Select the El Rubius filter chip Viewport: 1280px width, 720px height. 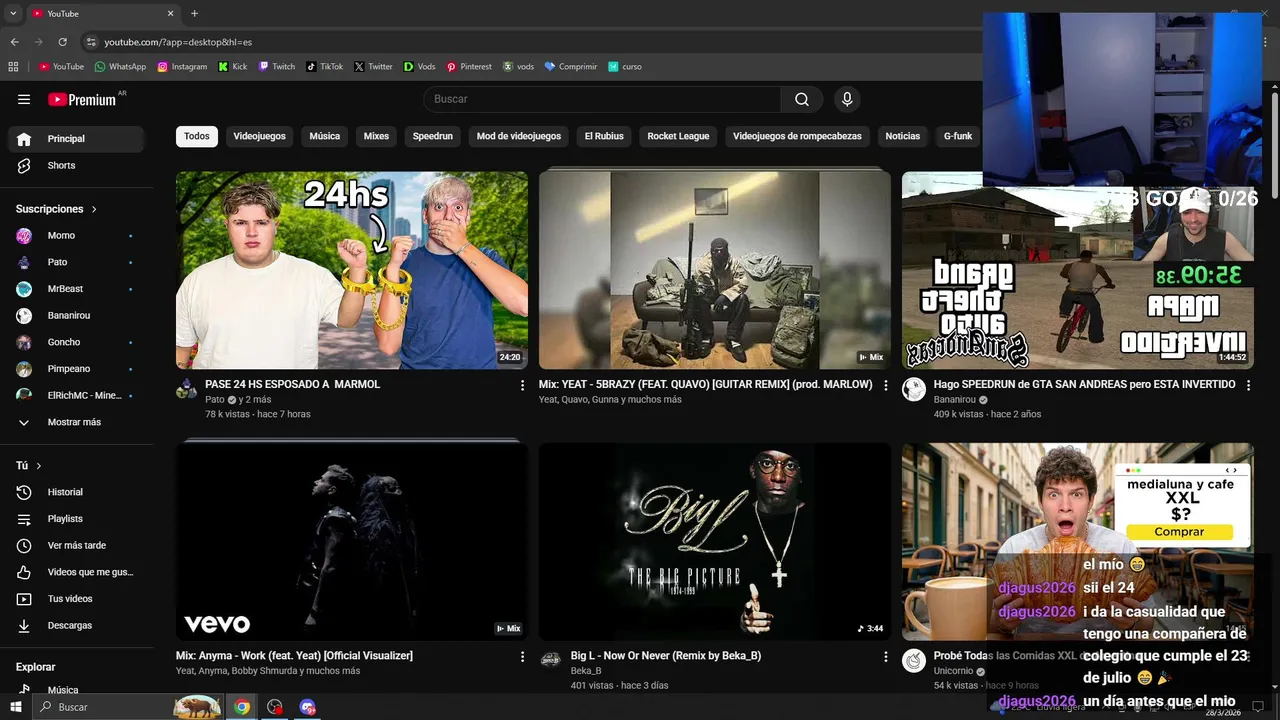(604, 136)
